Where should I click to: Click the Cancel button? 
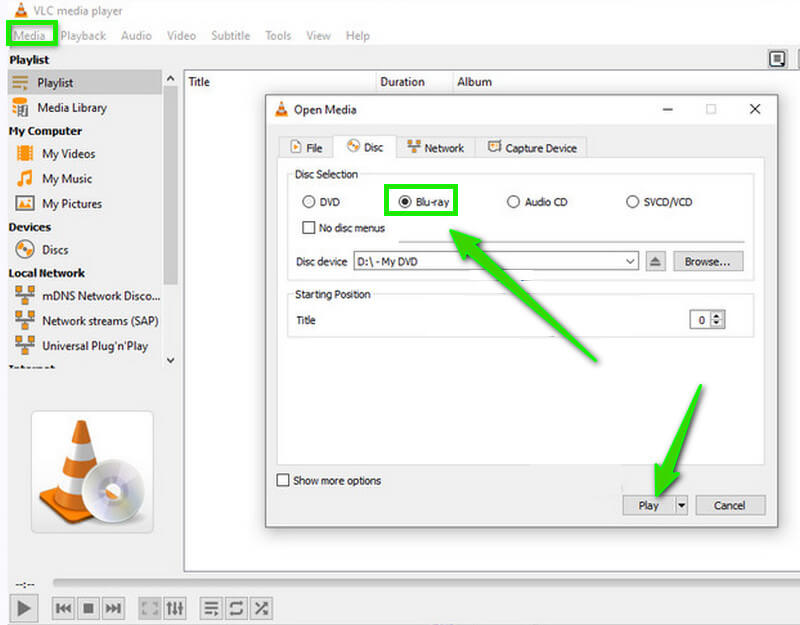(x=730, y=505)
